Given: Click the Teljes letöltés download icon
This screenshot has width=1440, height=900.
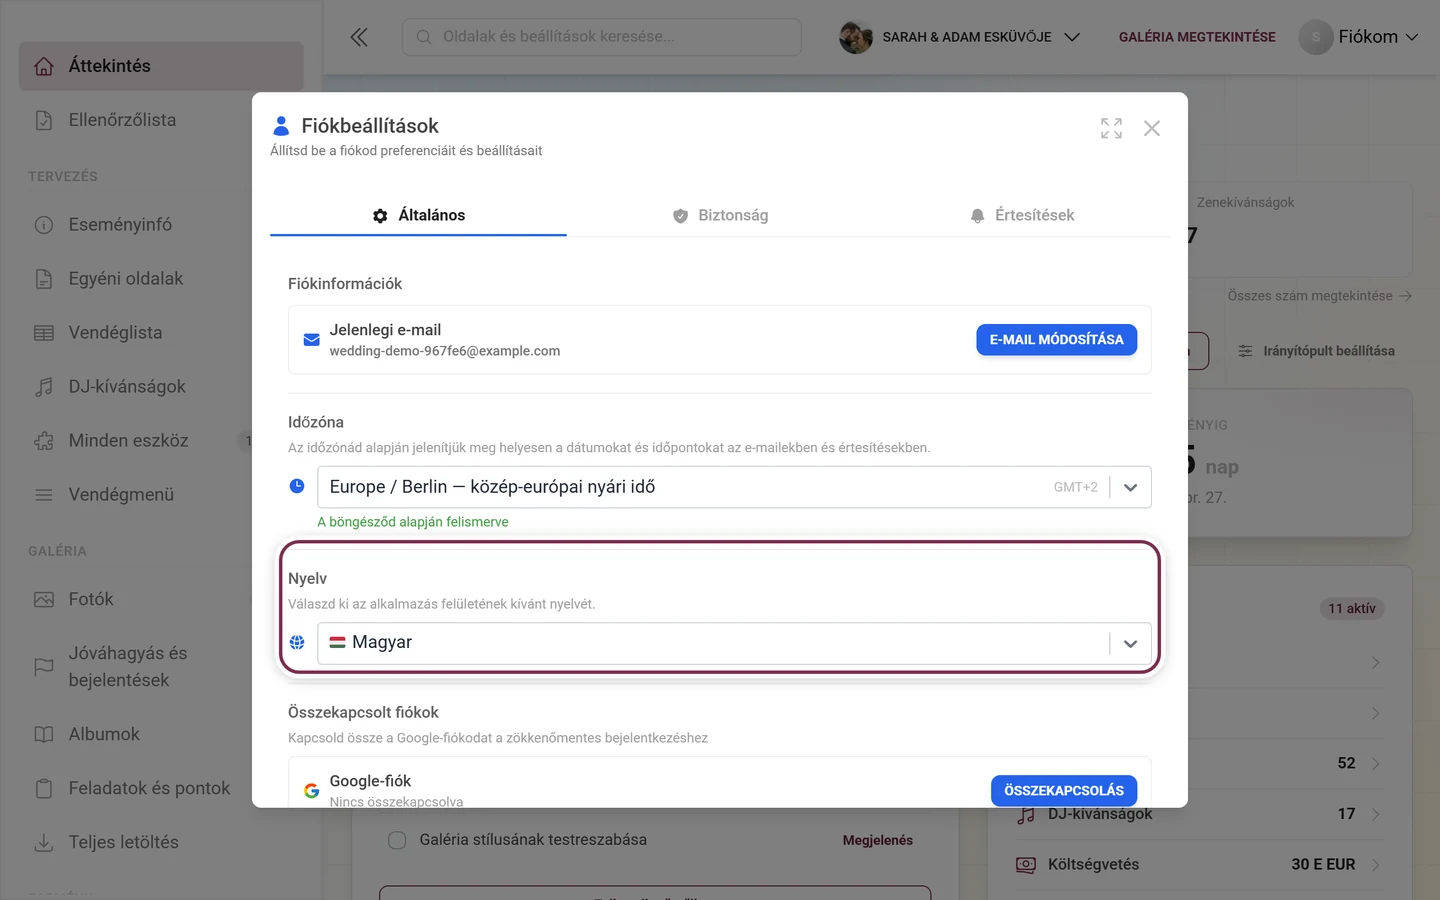Looking at the screenshot, I should click(x=44, y=843).
